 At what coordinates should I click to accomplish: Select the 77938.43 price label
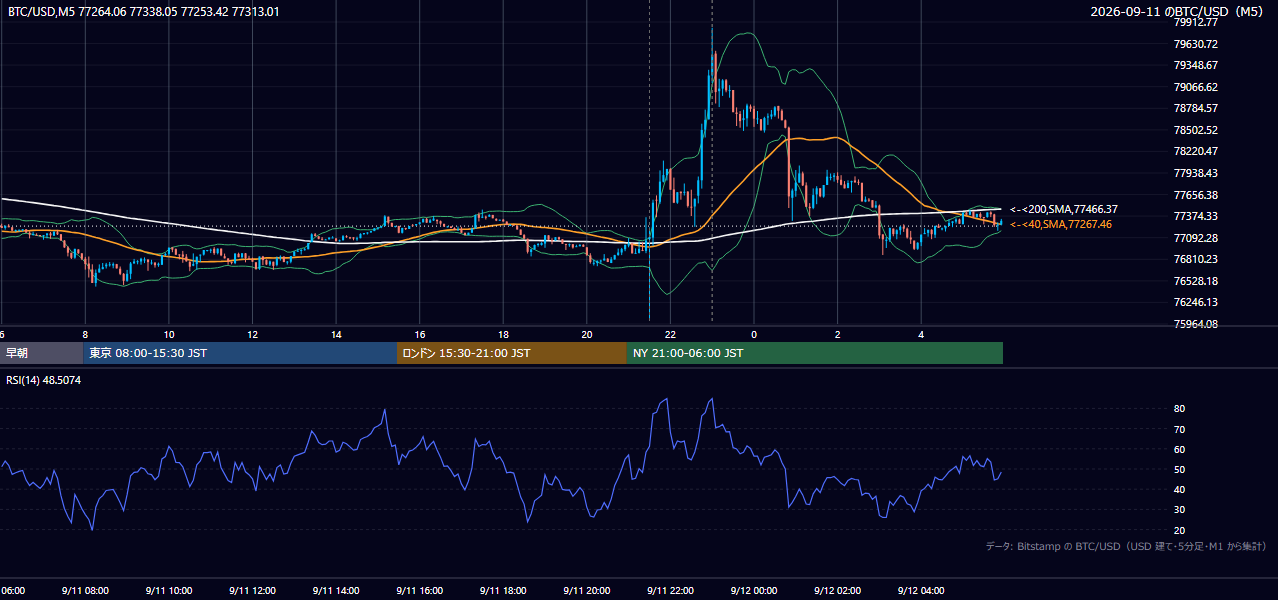click(x=1196, y=173)
